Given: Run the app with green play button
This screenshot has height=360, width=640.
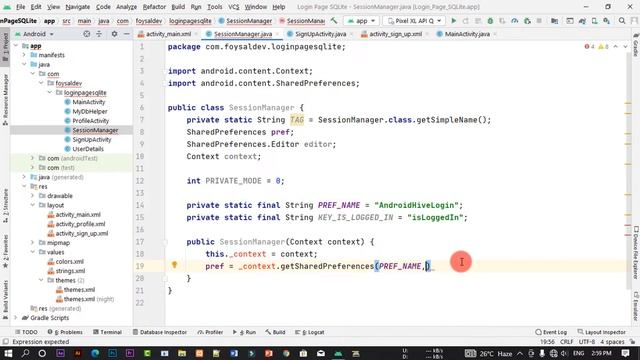Looking at the screenshot, I should coord(453,20).
